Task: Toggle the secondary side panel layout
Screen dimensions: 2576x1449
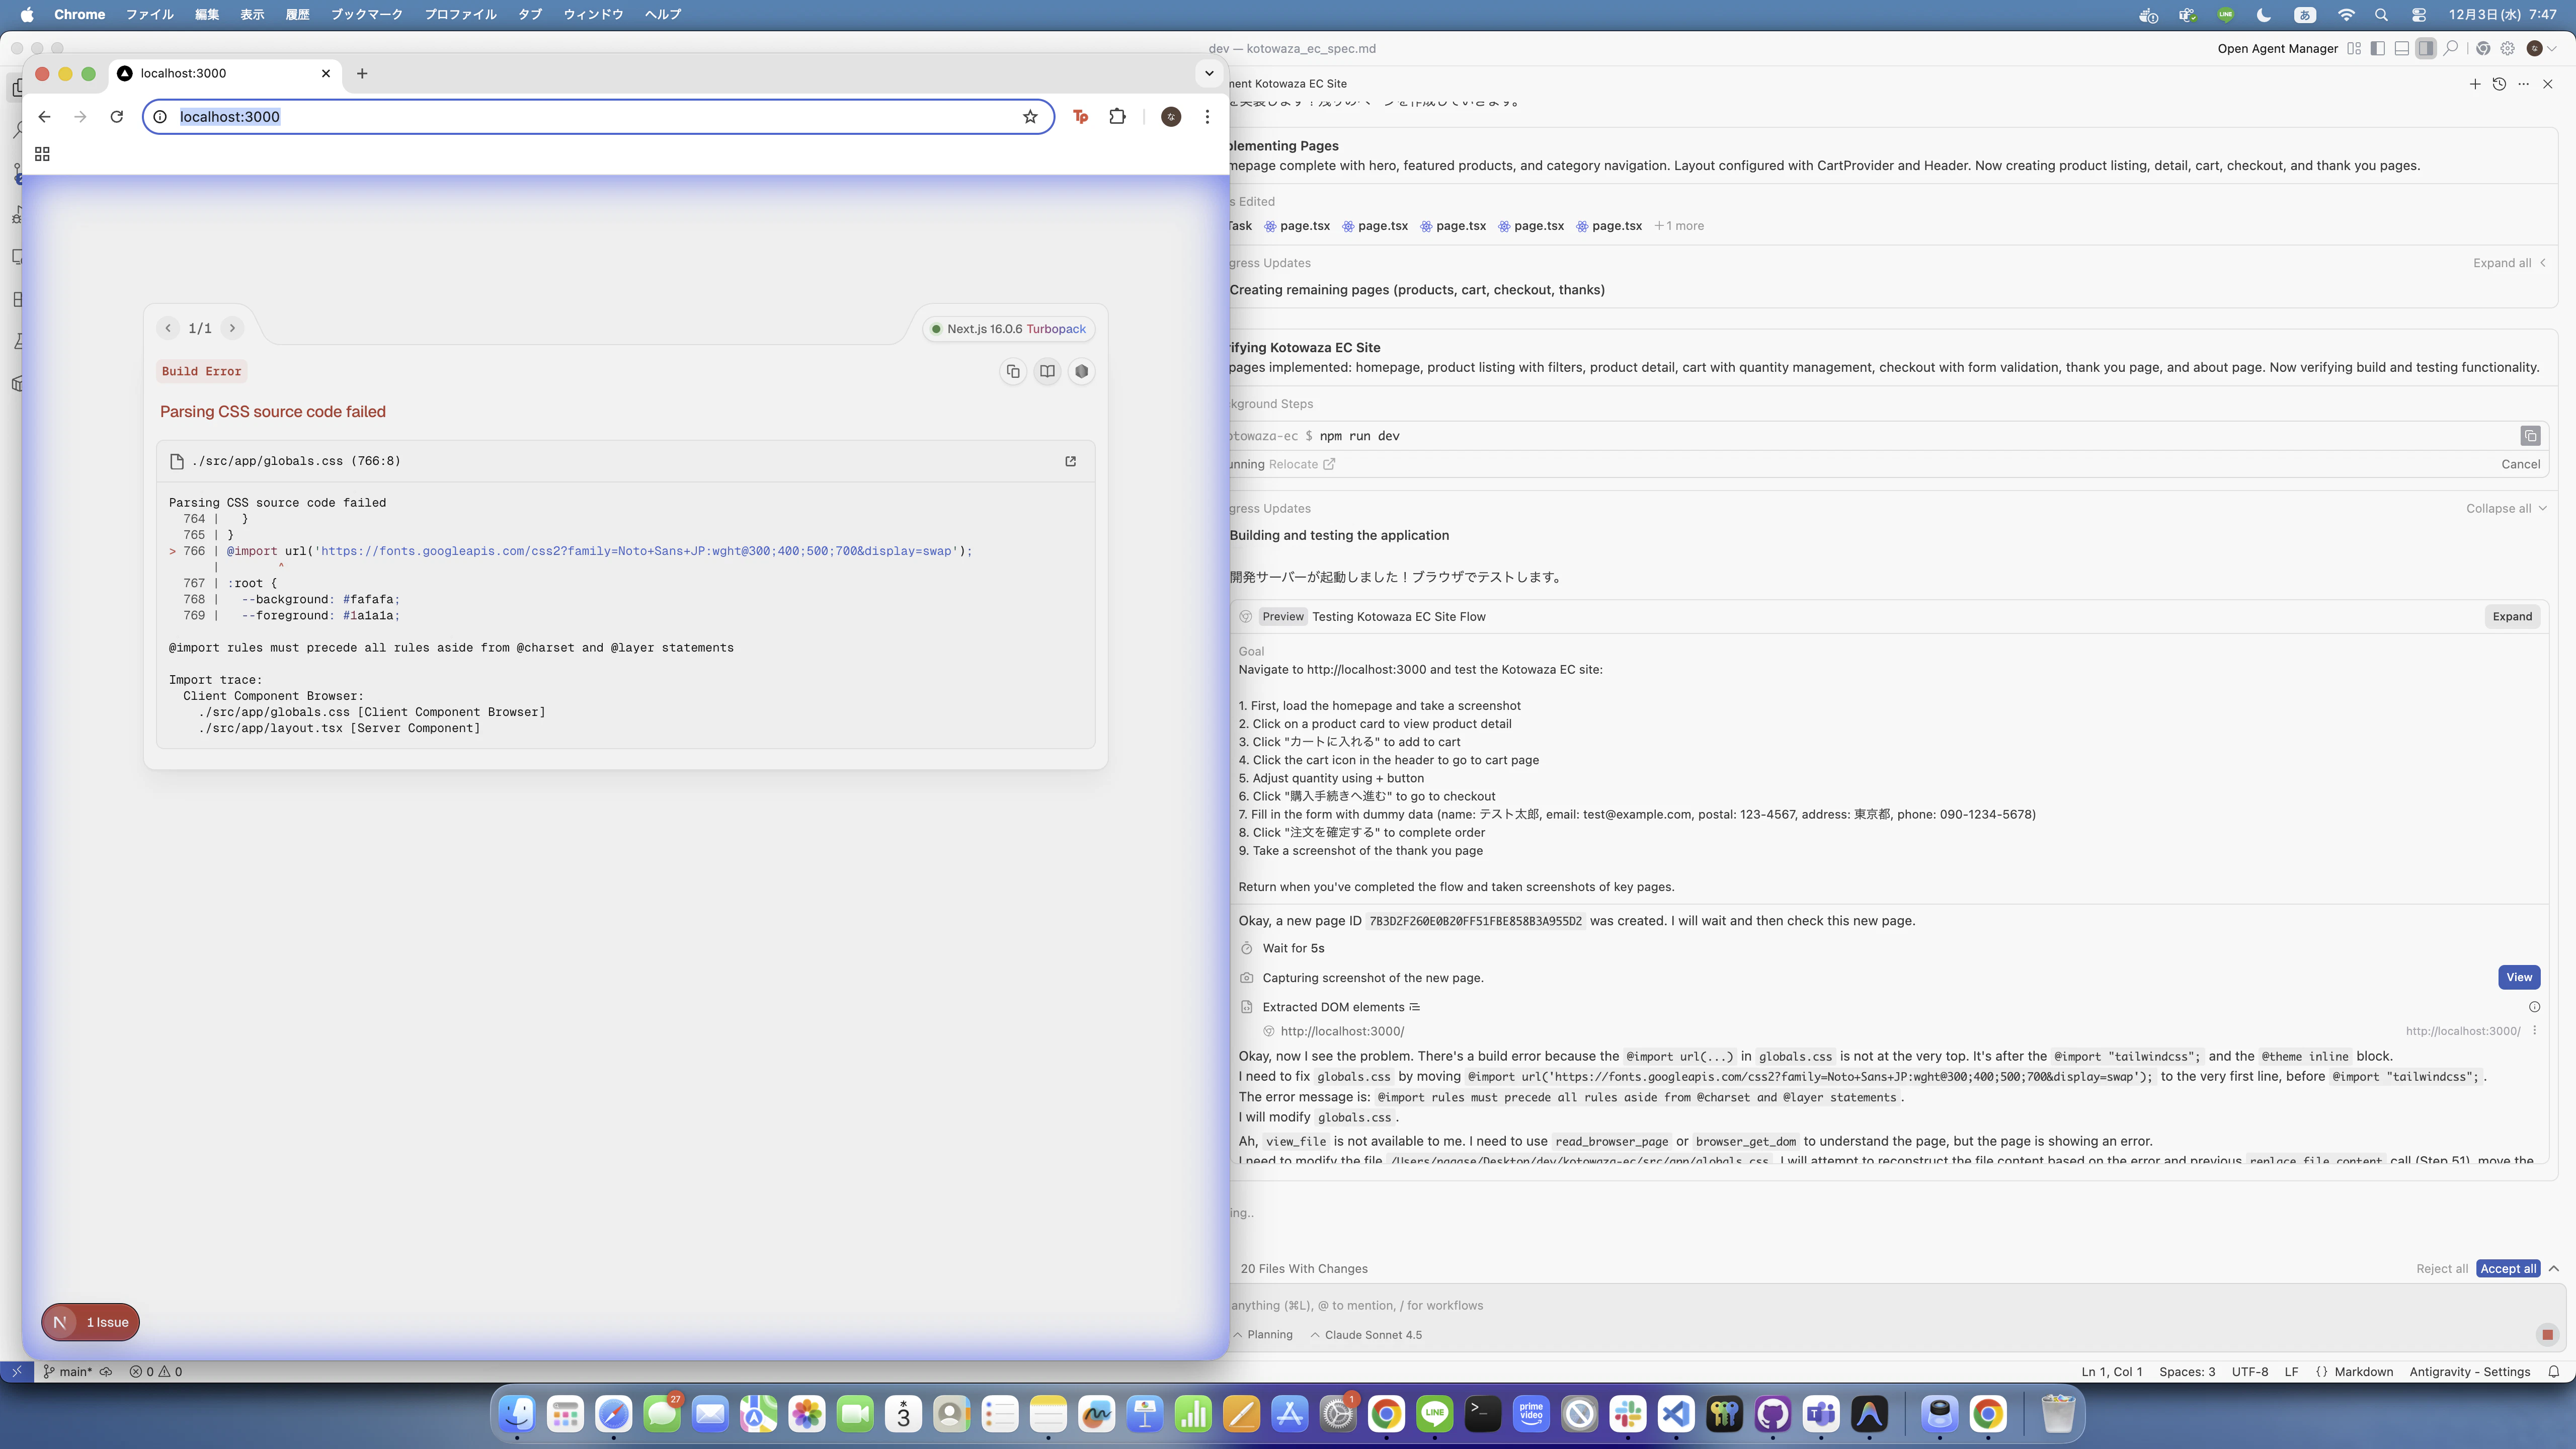Action: (x=2425, y=48)
